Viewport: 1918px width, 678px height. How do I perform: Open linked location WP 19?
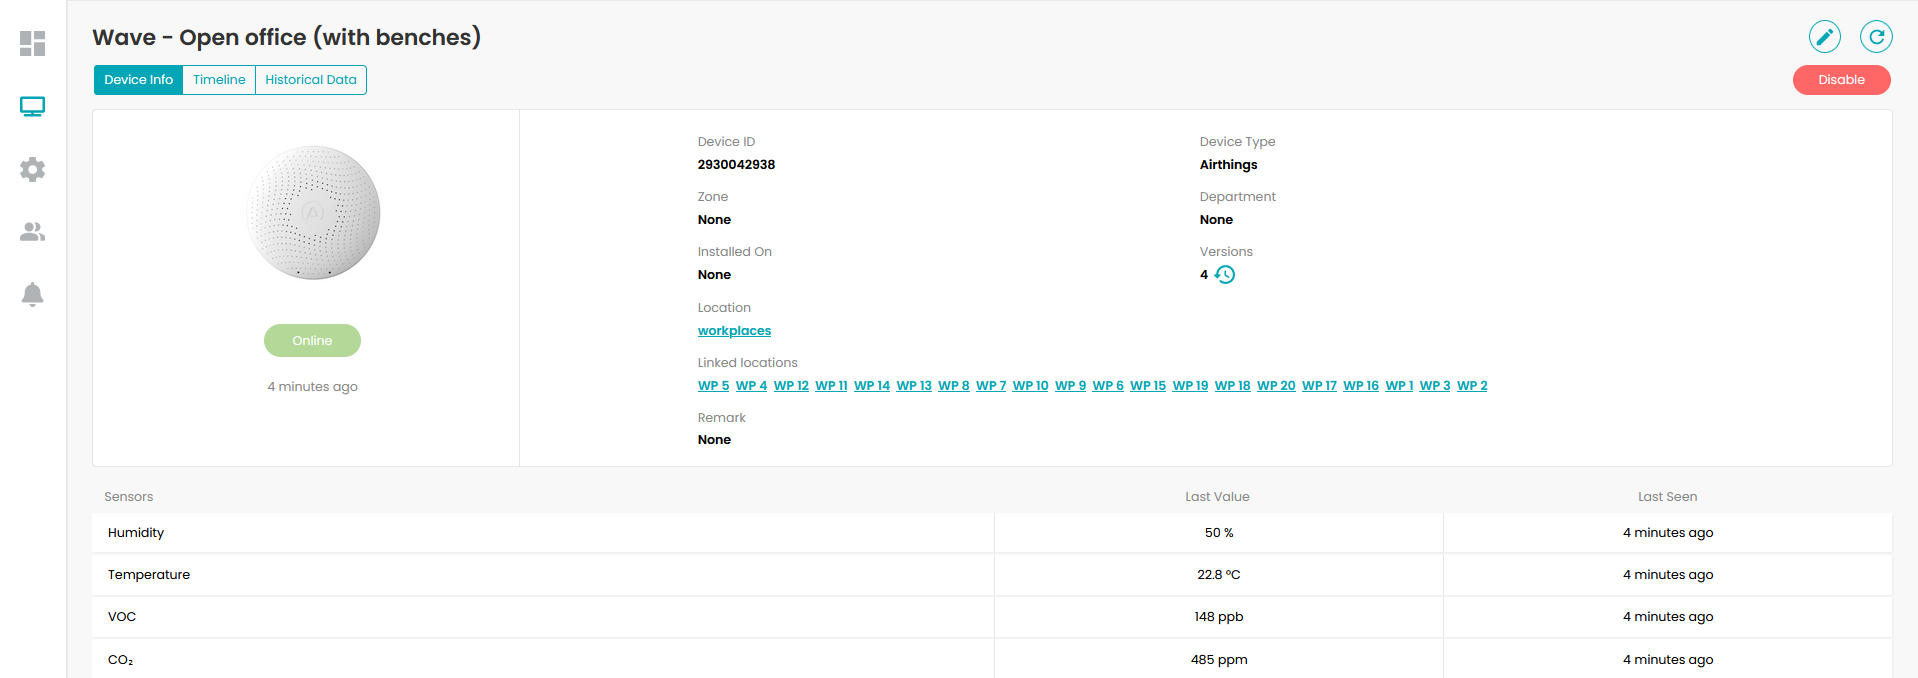(x=1190, y=386)
